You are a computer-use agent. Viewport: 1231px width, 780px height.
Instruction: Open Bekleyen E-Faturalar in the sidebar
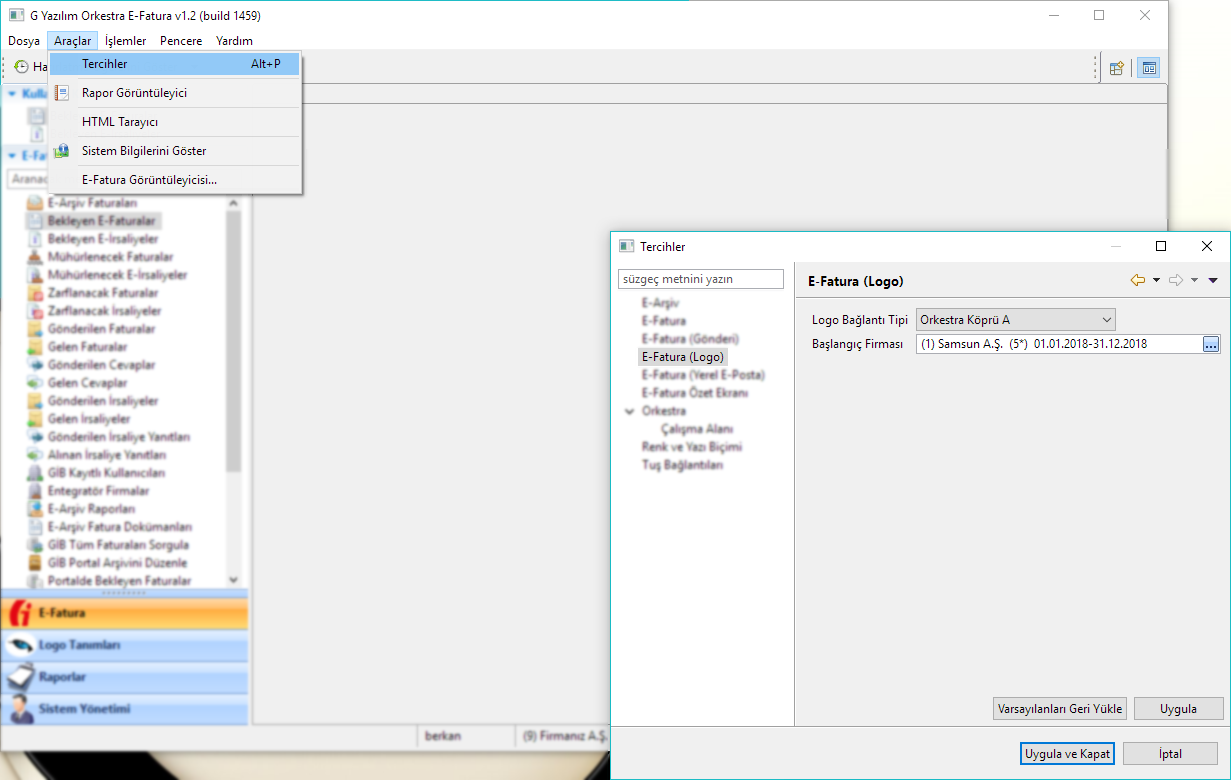point(90,221)
